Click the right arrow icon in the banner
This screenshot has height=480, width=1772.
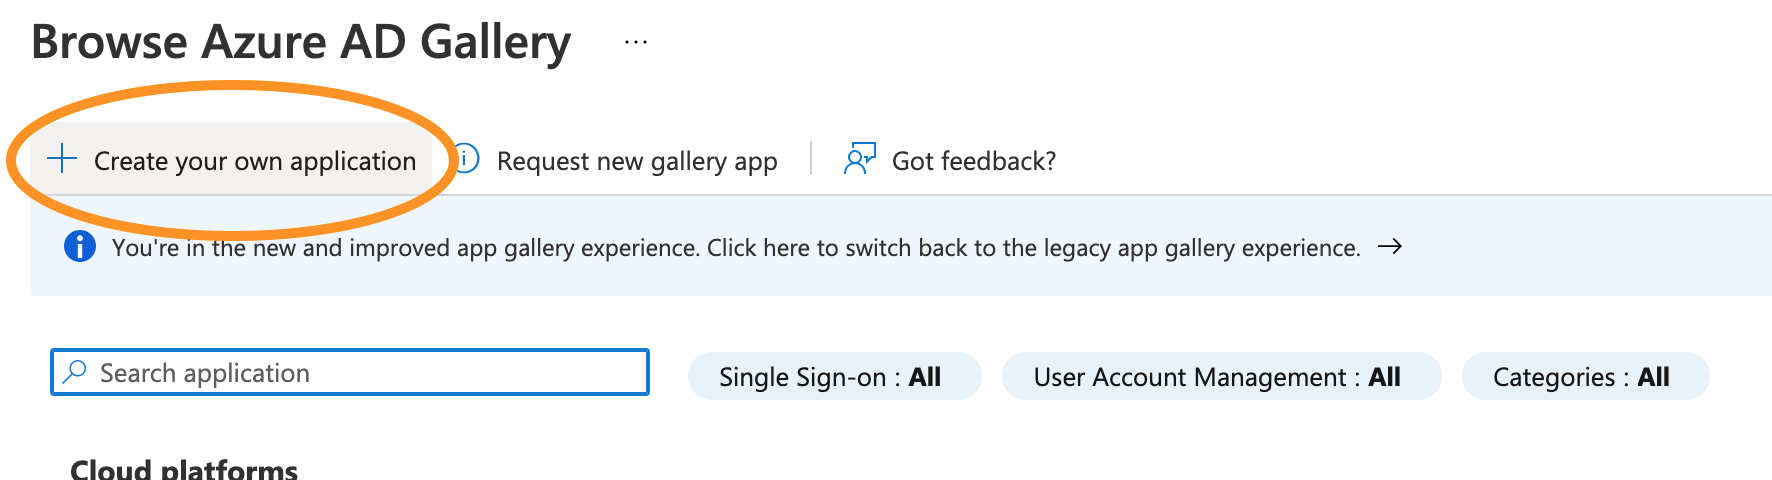(x=1390, y=247)
